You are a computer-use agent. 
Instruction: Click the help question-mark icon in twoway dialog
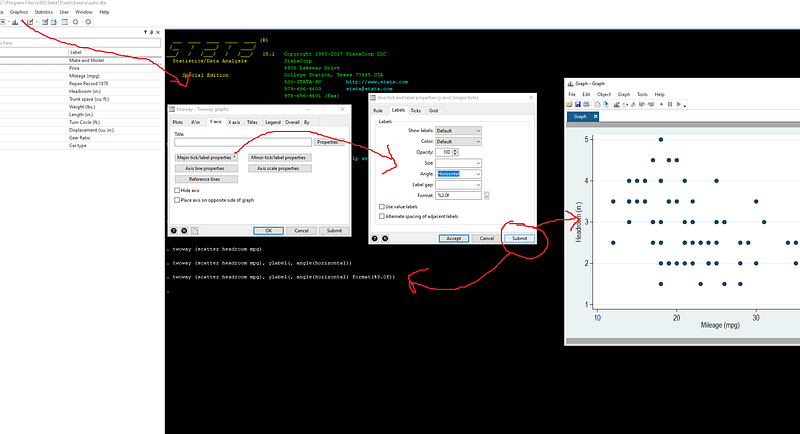173,231
